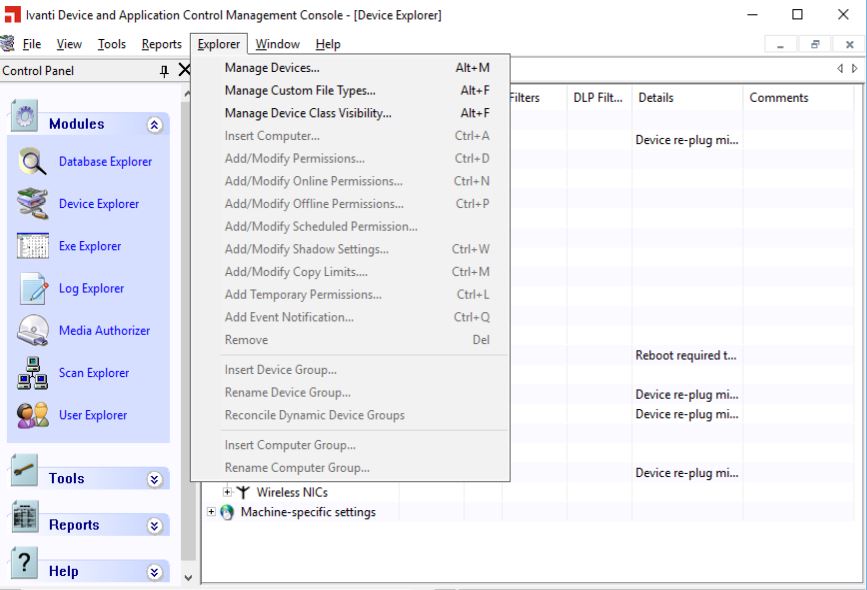Choose Manage Devices from Explorer menu

click(272, 68)
